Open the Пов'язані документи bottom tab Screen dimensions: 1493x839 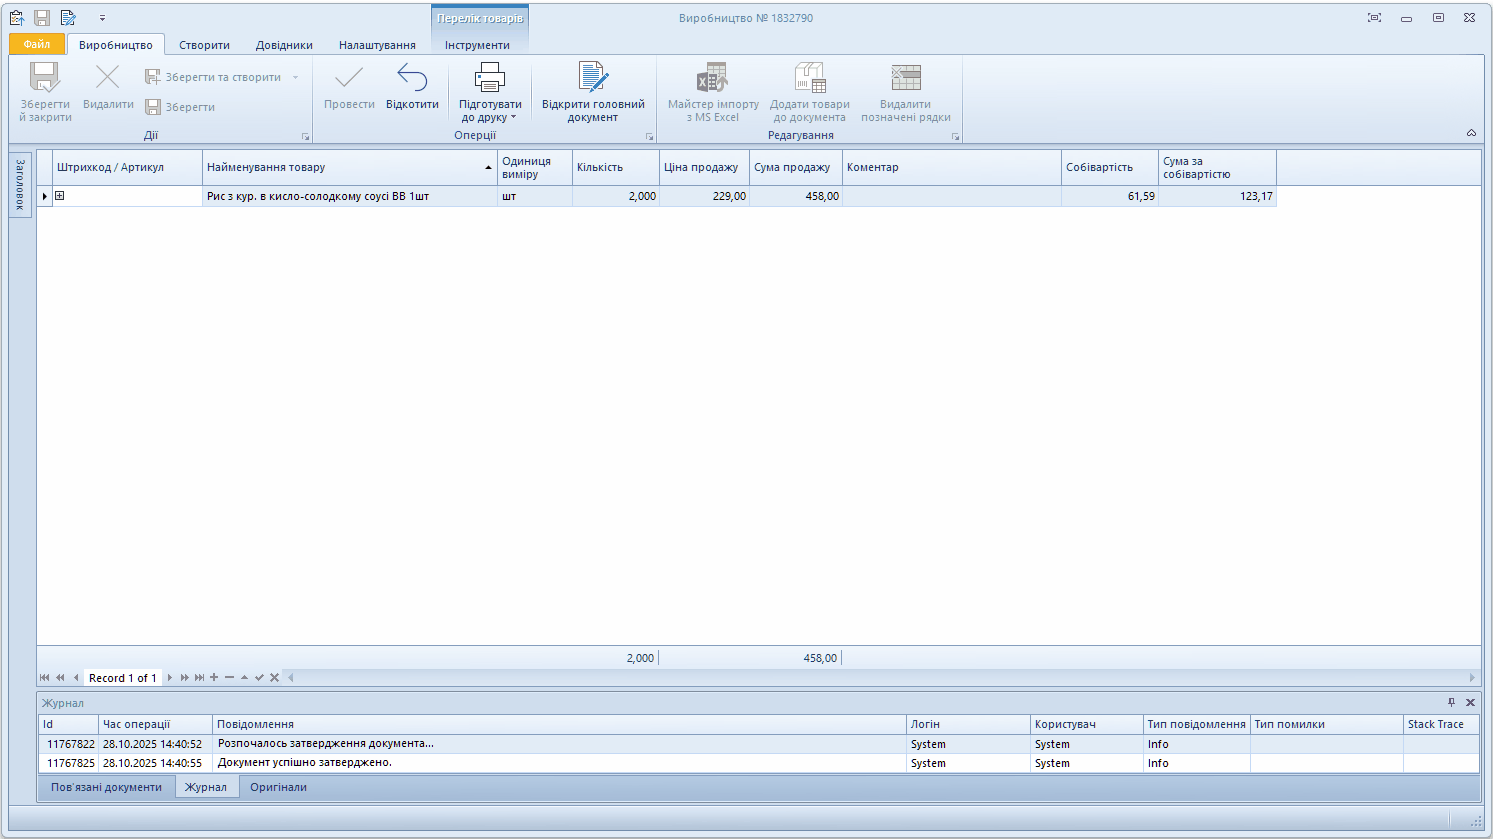point(106,787)
